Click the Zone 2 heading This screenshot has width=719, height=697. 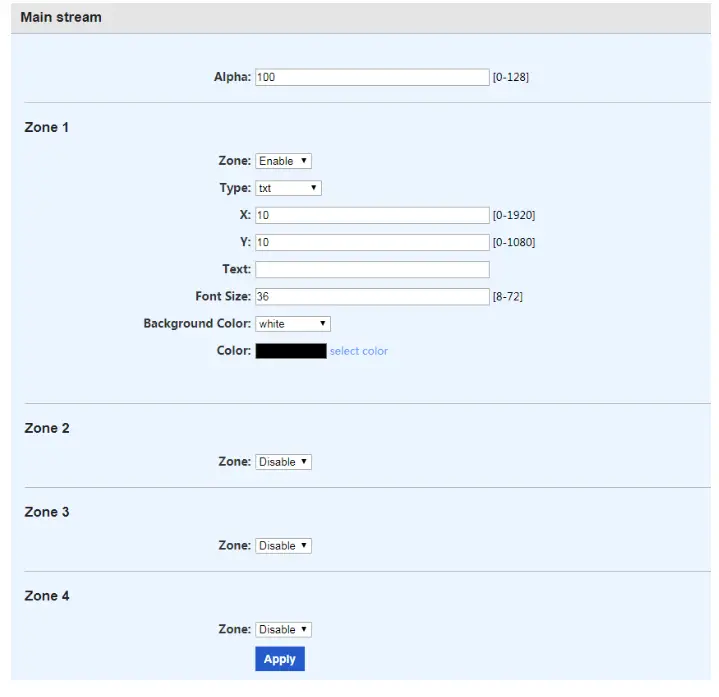47,428
